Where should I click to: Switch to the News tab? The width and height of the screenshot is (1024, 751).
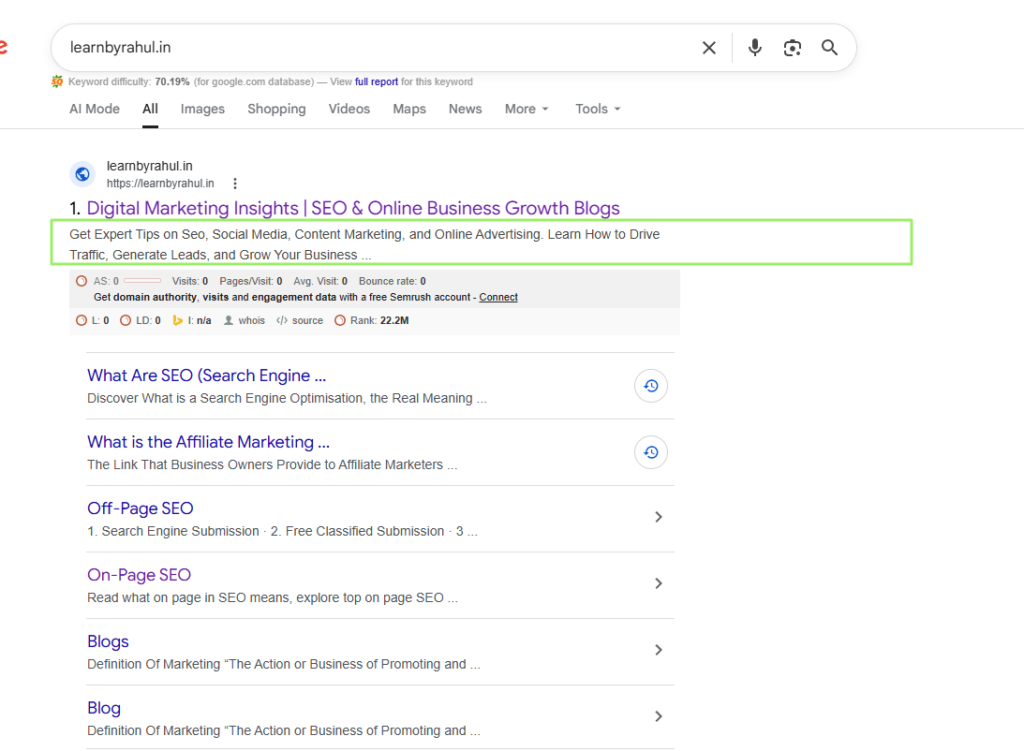(465, 109)
